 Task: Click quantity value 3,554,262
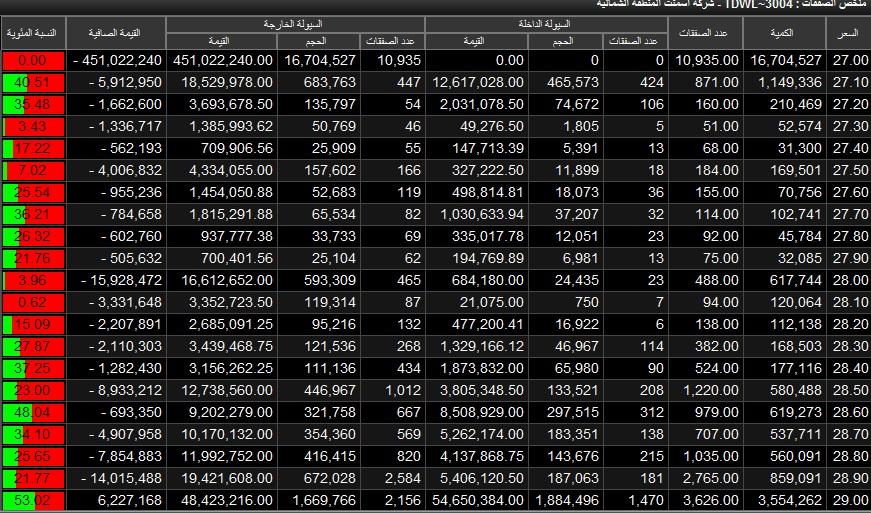(x=784, y=500)
